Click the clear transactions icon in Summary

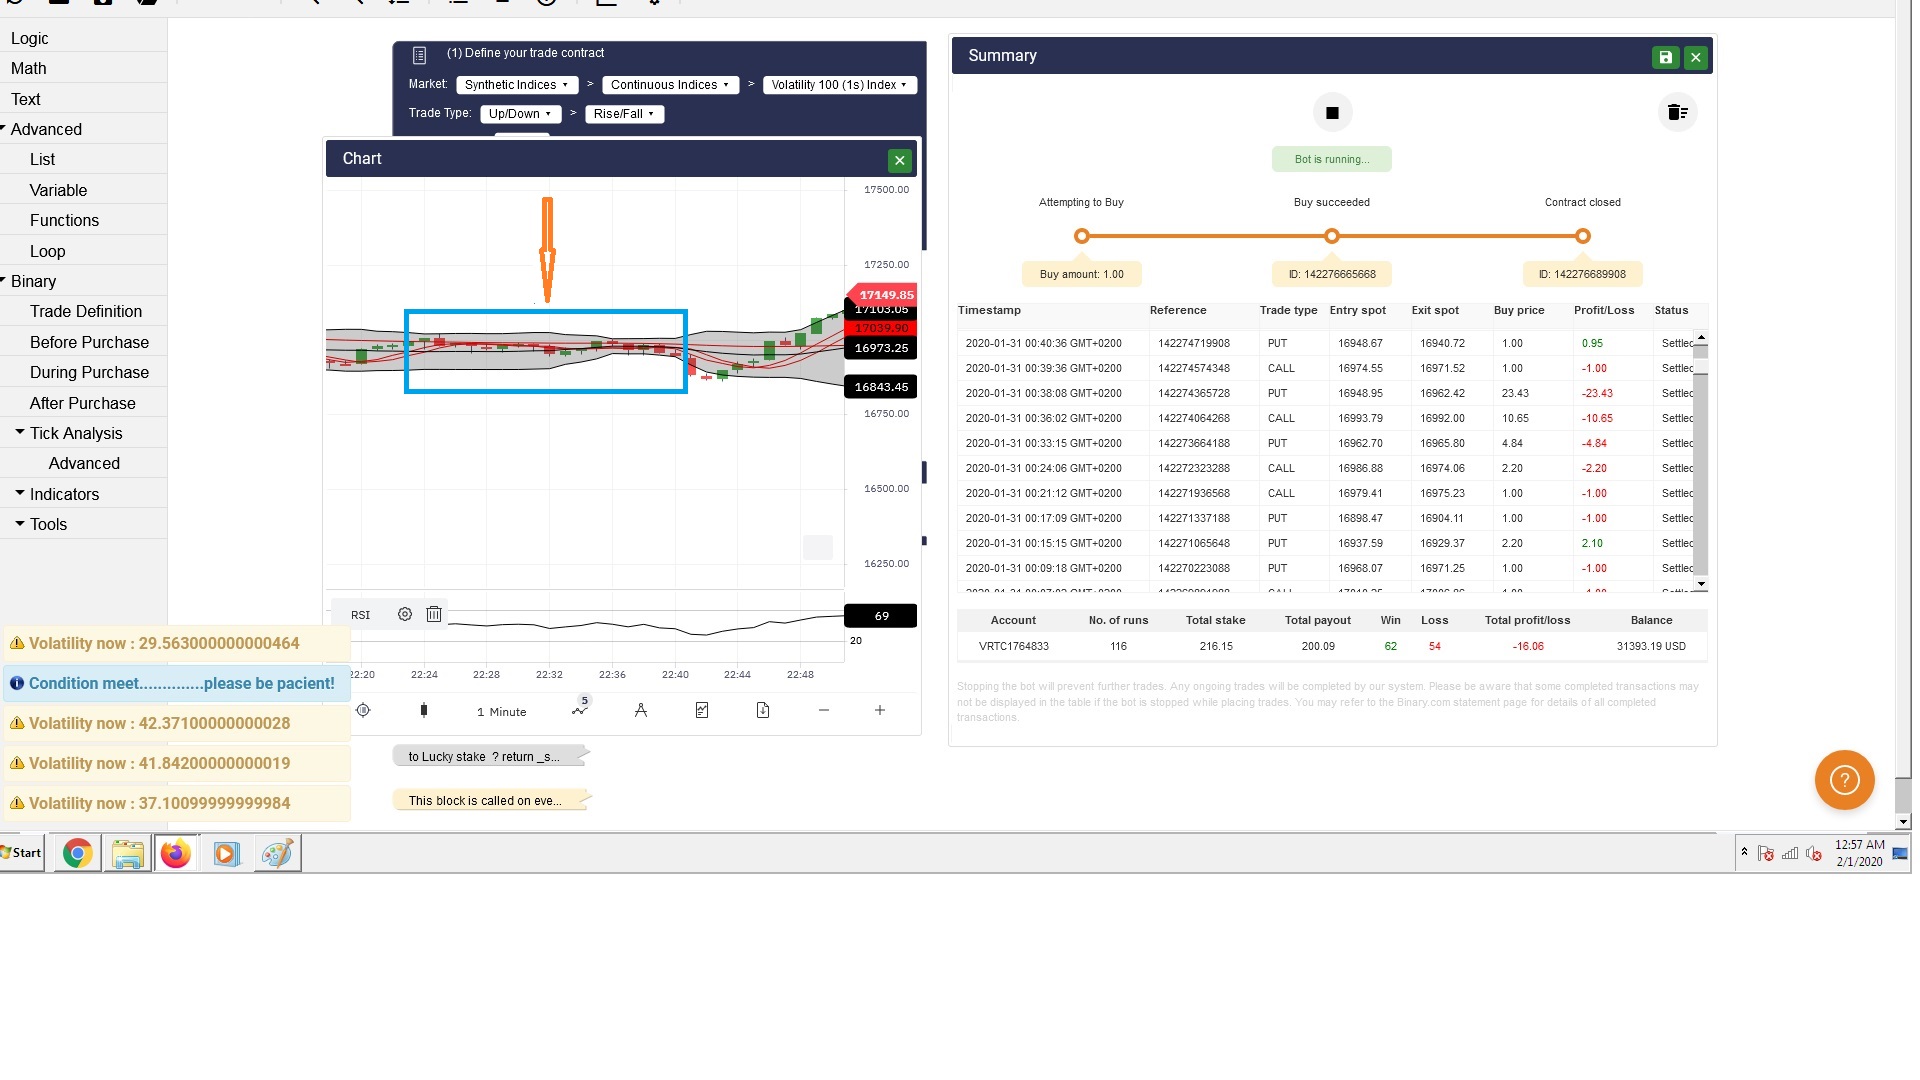pos(1678,112)
